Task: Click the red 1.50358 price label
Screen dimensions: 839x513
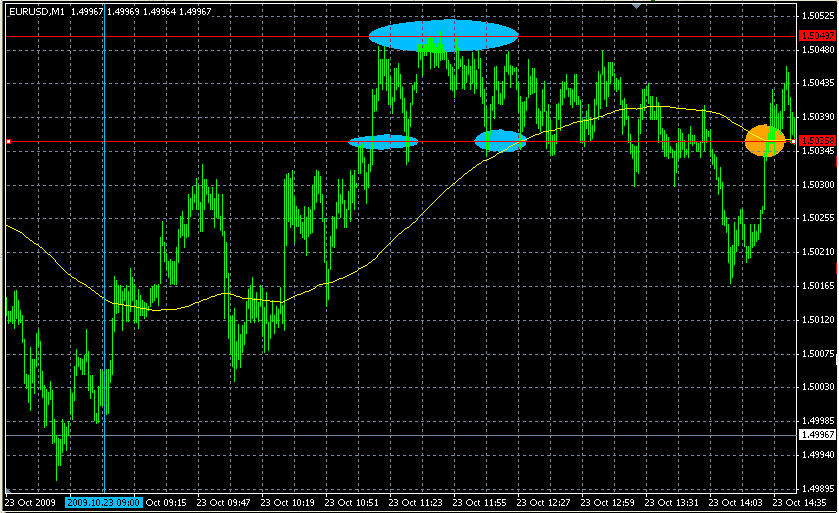Action: (x=817, y=141)
